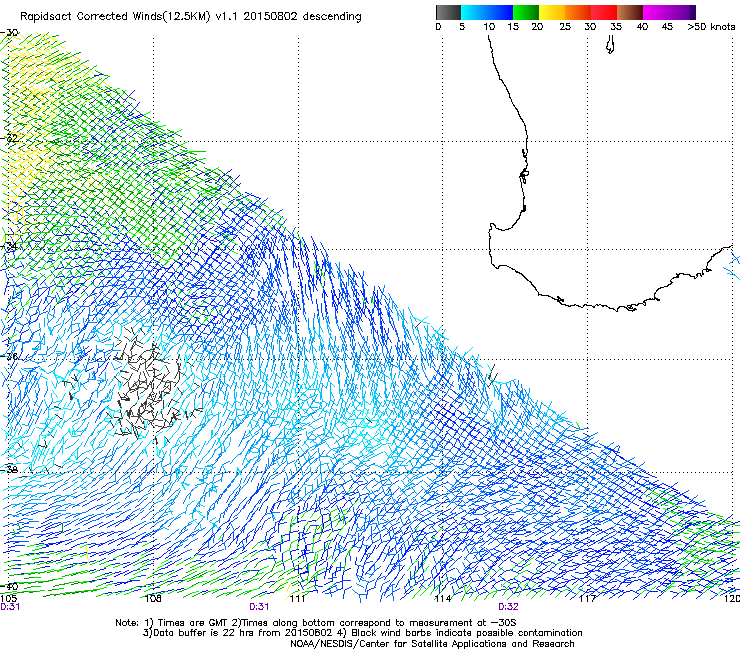Select the brown 35-40 knots legend swatch

pos(630,12)
